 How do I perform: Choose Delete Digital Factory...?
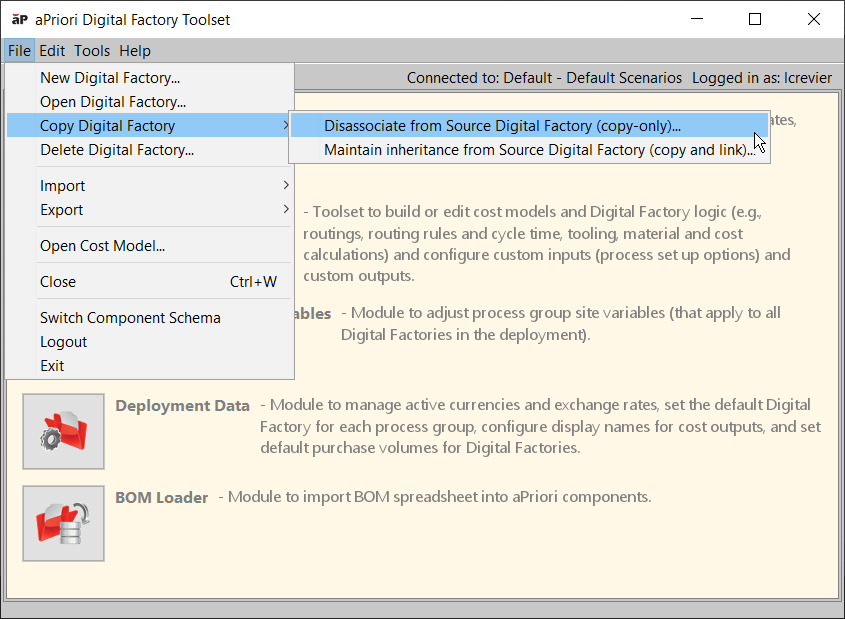click(150, 150)
